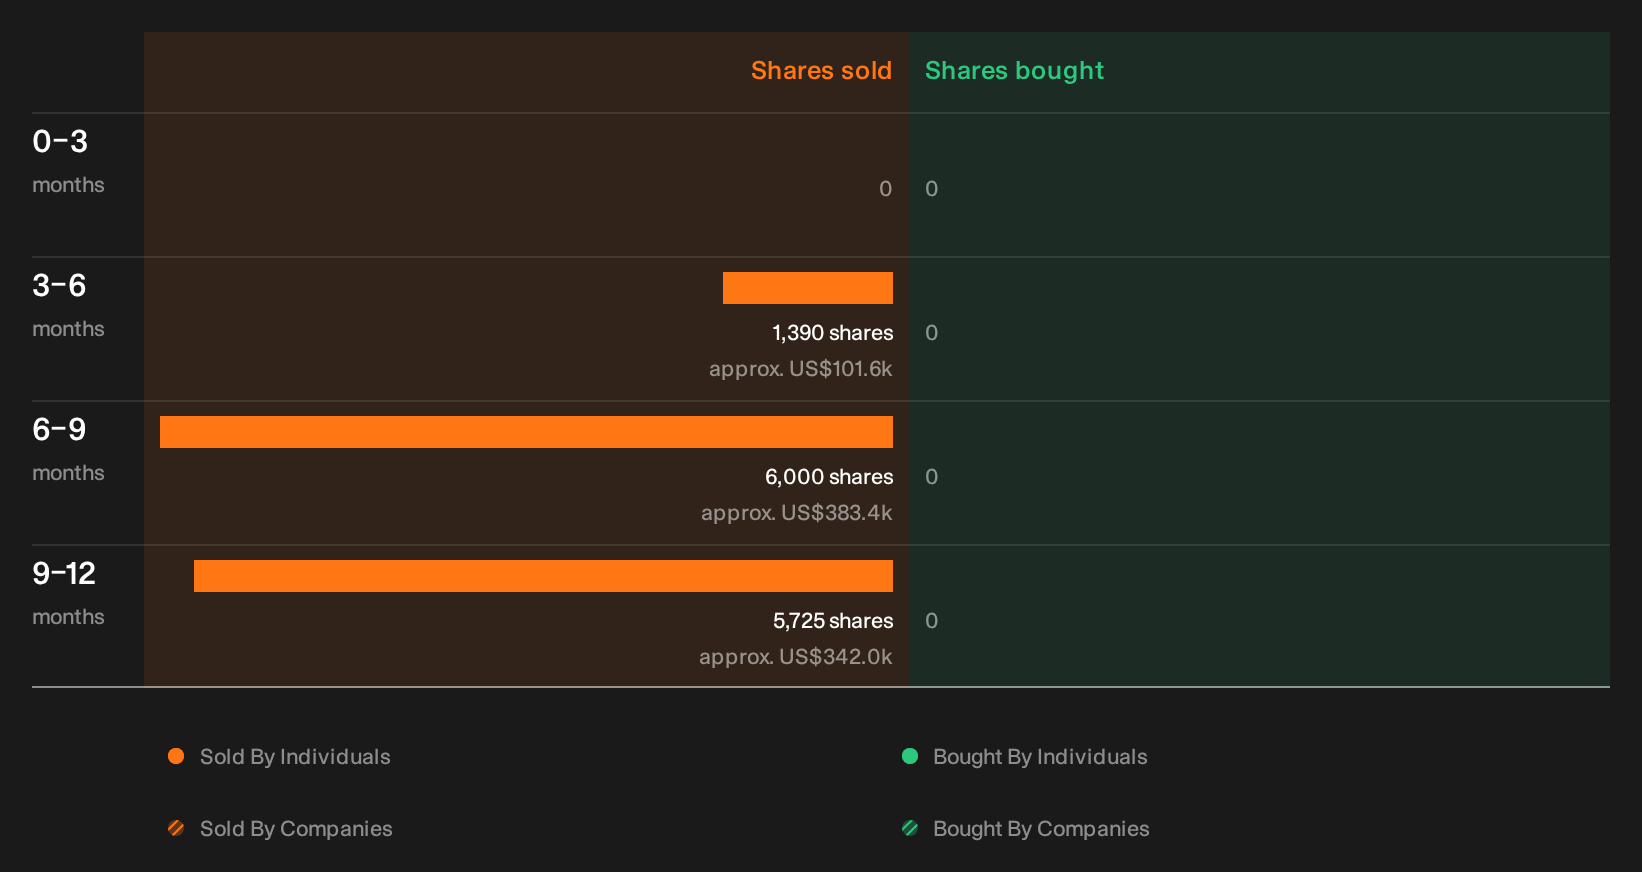Click the Bought By Companies legend label

coord(1041,829)
